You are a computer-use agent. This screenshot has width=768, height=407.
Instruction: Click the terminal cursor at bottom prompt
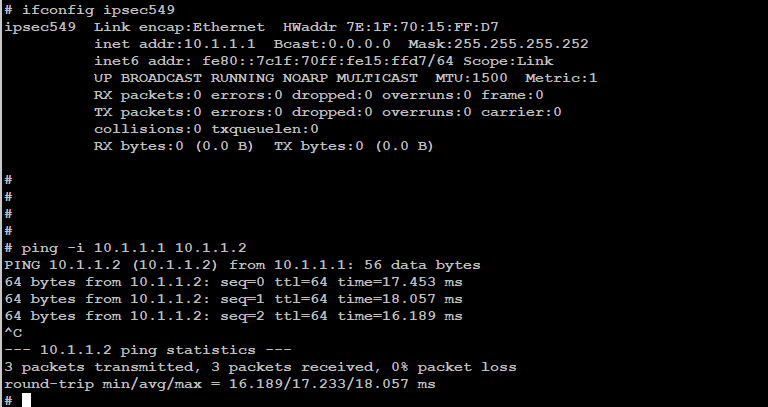point(26,400)
